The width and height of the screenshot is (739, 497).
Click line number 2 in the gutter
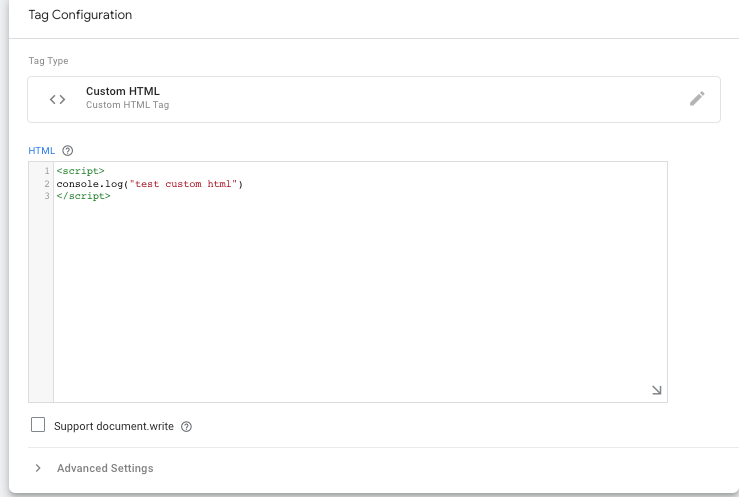coord(47,184)
